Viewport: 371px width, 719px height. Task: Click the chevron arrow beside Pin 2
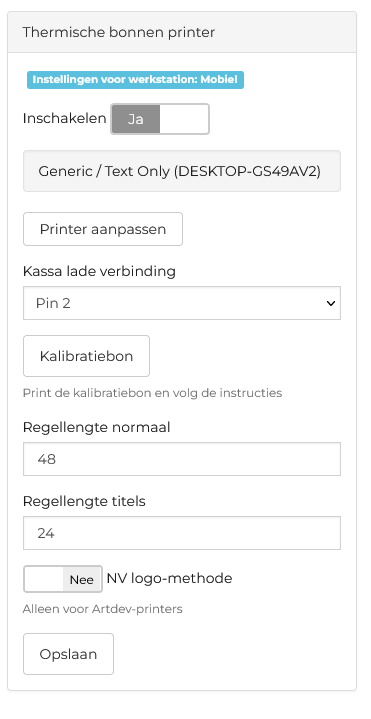(331, 303)
